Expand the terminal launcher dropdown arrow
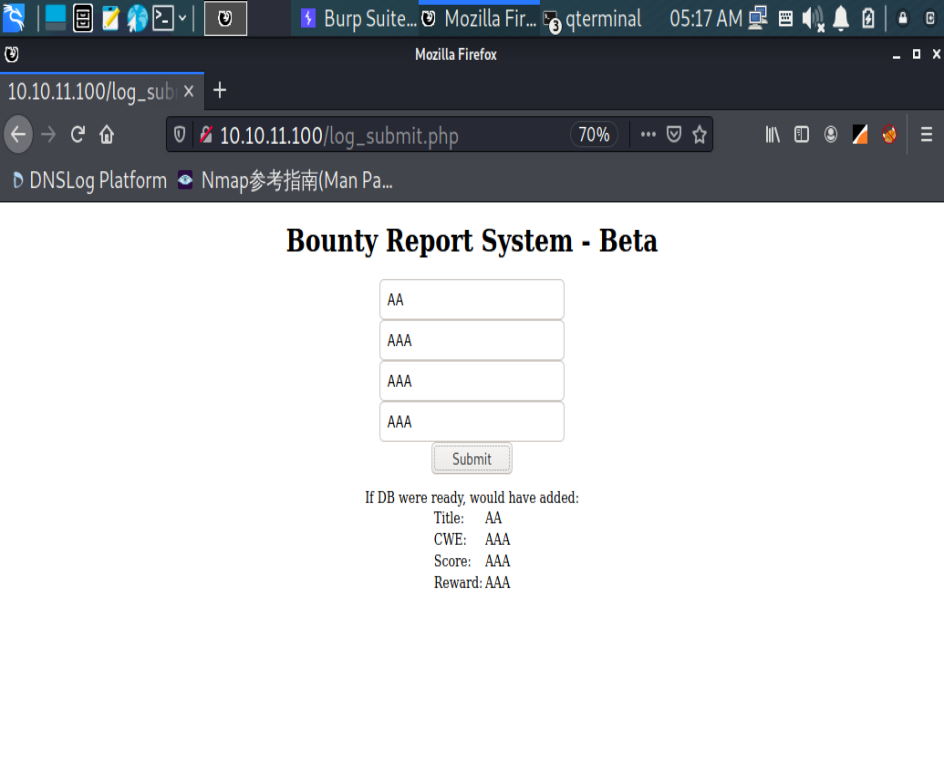Image resolution: width=944 pixels, height=776 pixels. [x=182, y=18]
